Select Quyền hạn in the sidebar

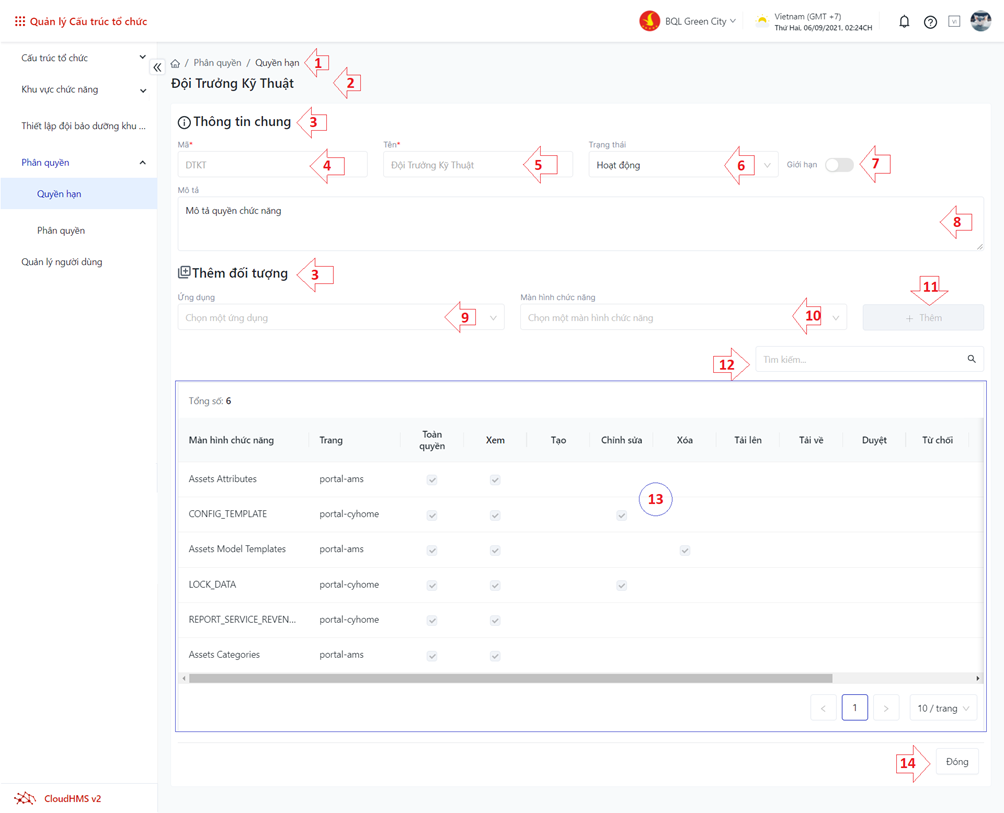pos(59,194)
